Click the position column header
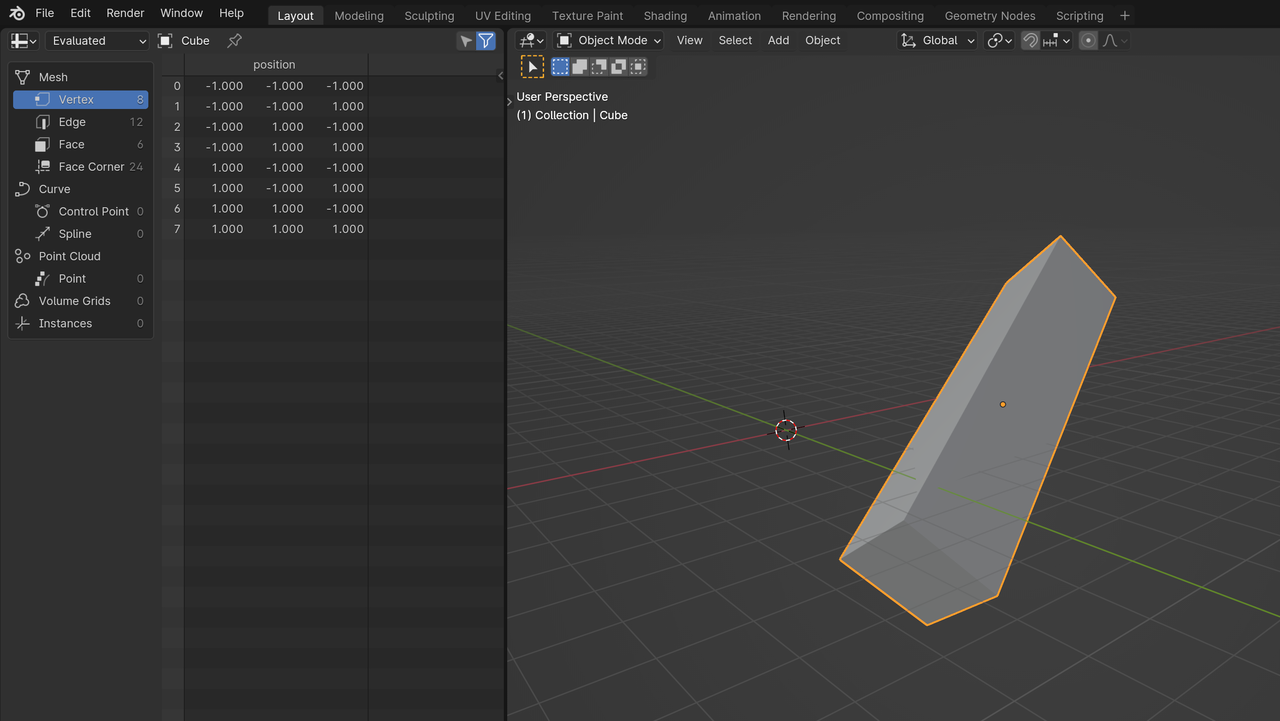This screenshot has height=721, width=1280. (x=274, y=65)
